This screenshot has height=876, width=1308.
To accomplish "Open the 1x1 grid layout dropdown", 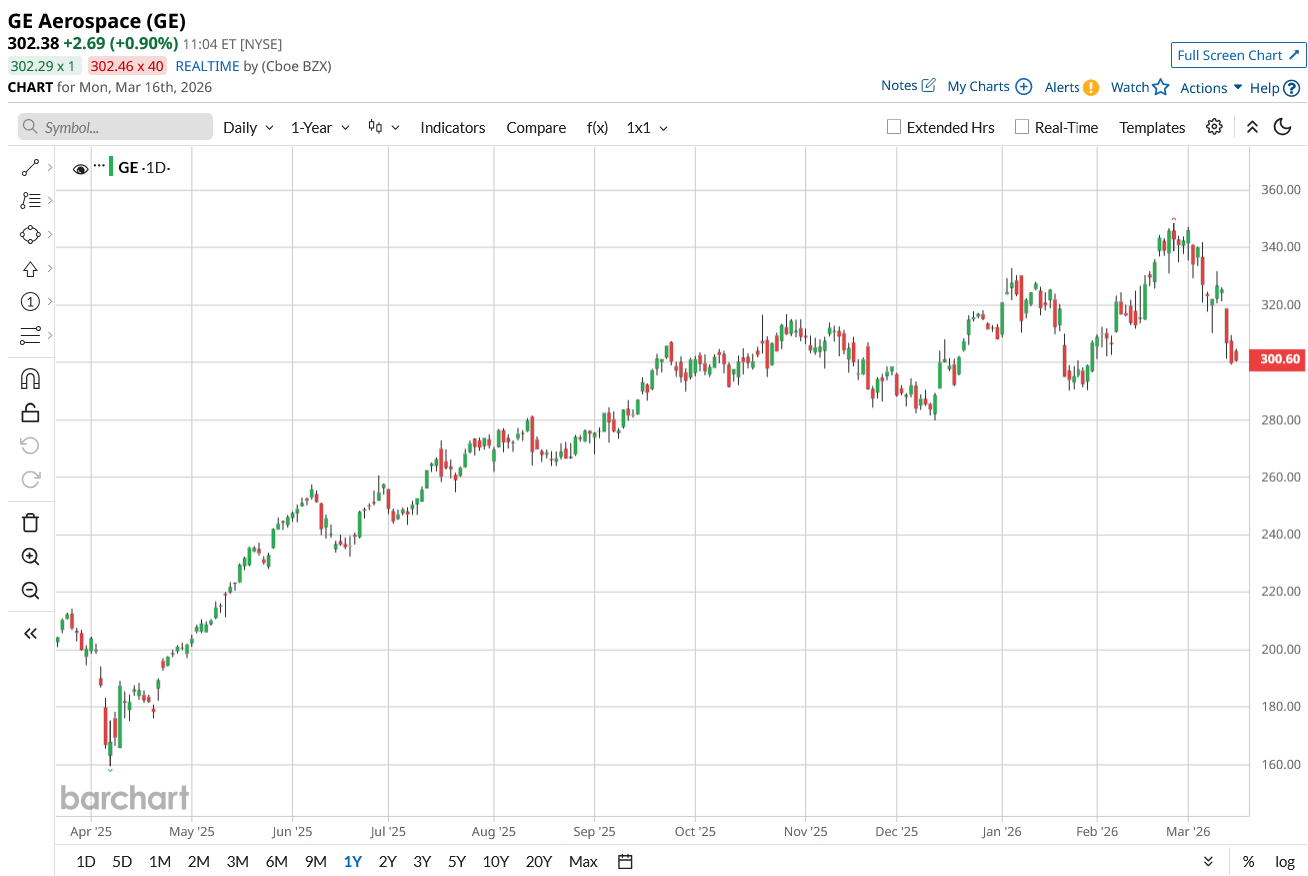I will point(647,127).
